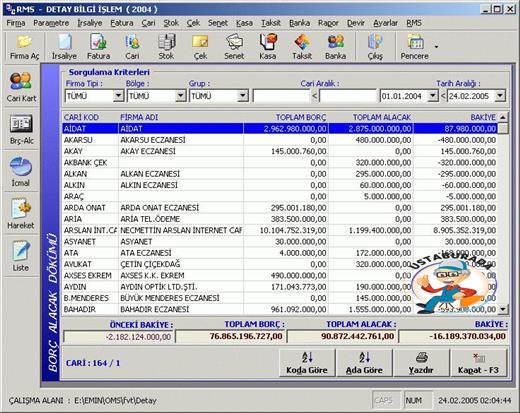Open the Taksit toolbar icon
Image resolution: width=520 pixels, height=413 pixels.
pos(302,47)
